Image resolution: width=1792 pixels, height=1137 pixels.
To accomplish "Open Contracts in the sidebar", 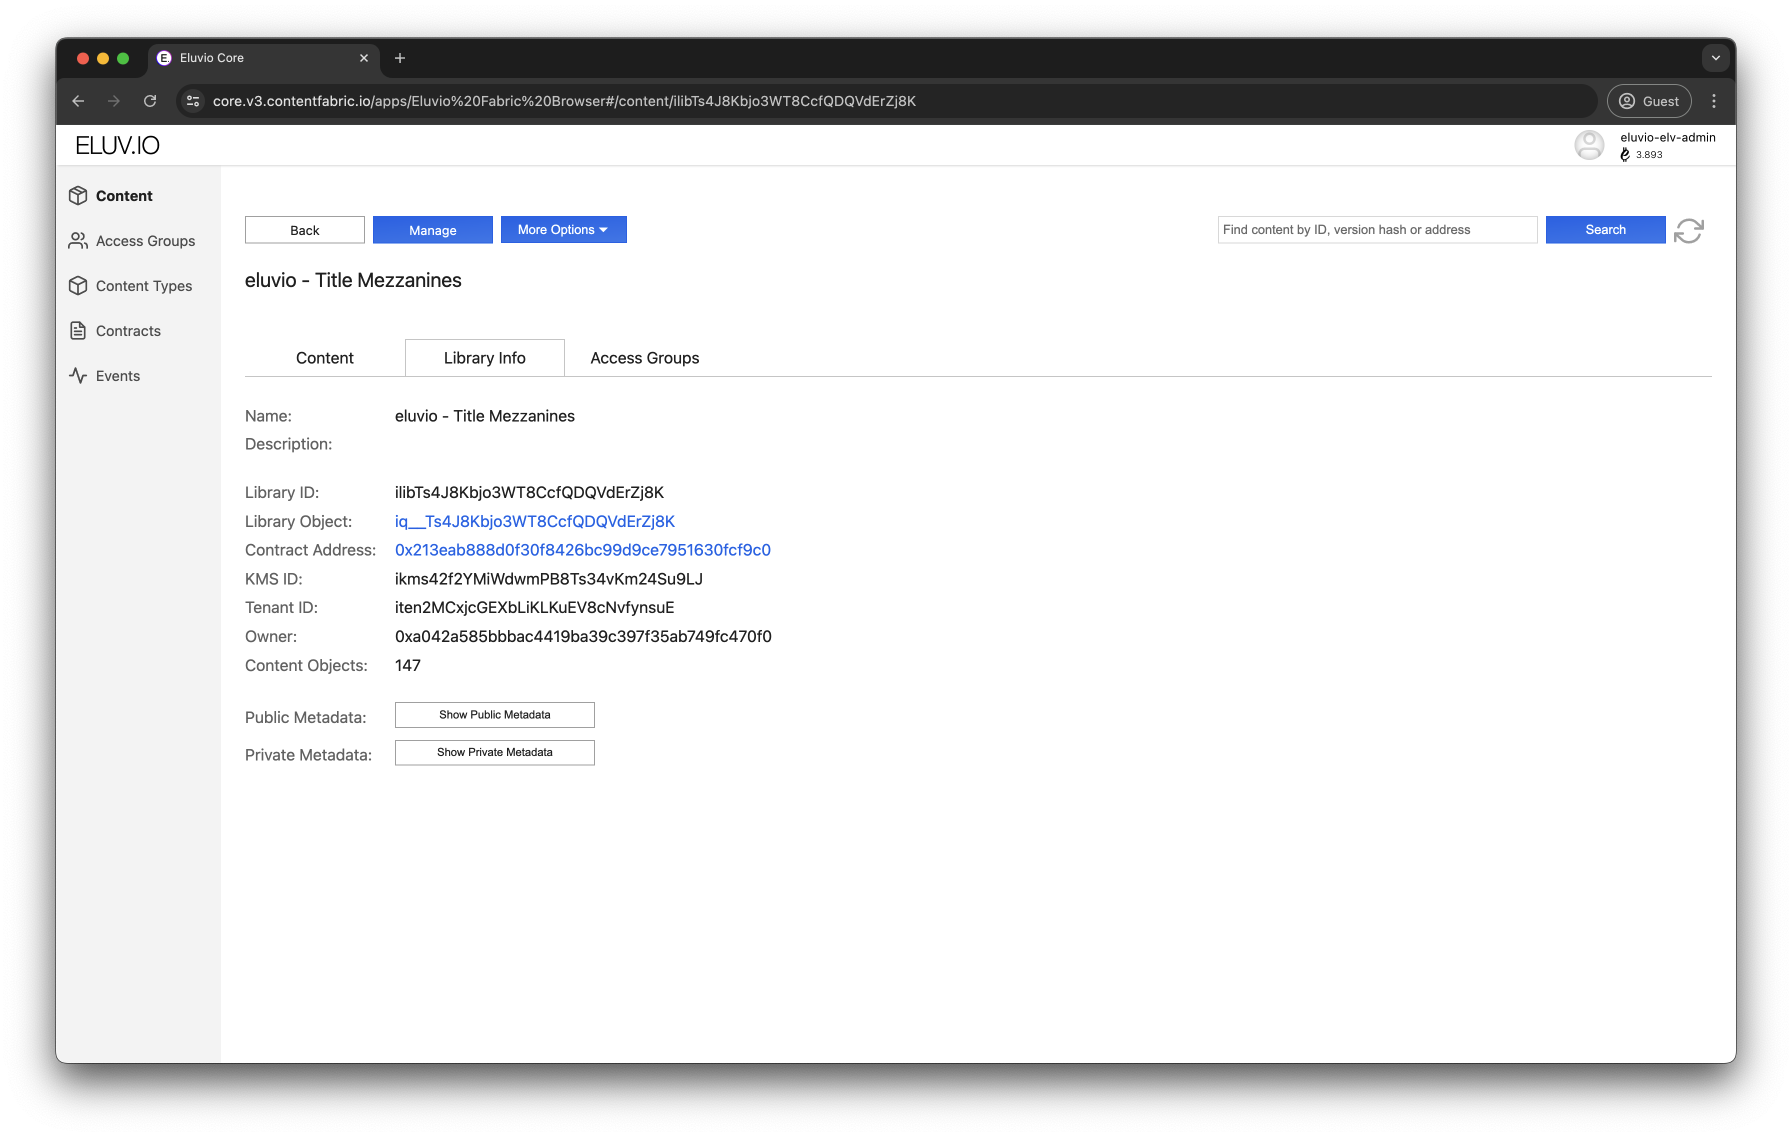I will point(128,331).
